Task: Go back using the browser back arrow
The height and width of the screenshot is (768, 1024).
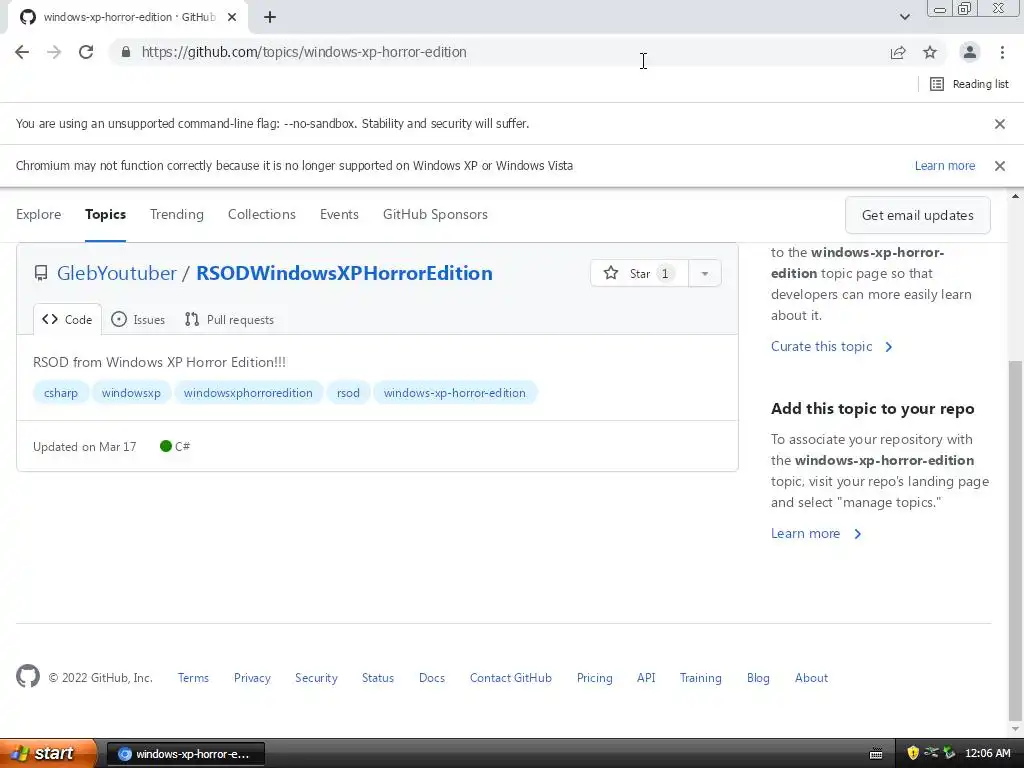Action: [22, 52]
